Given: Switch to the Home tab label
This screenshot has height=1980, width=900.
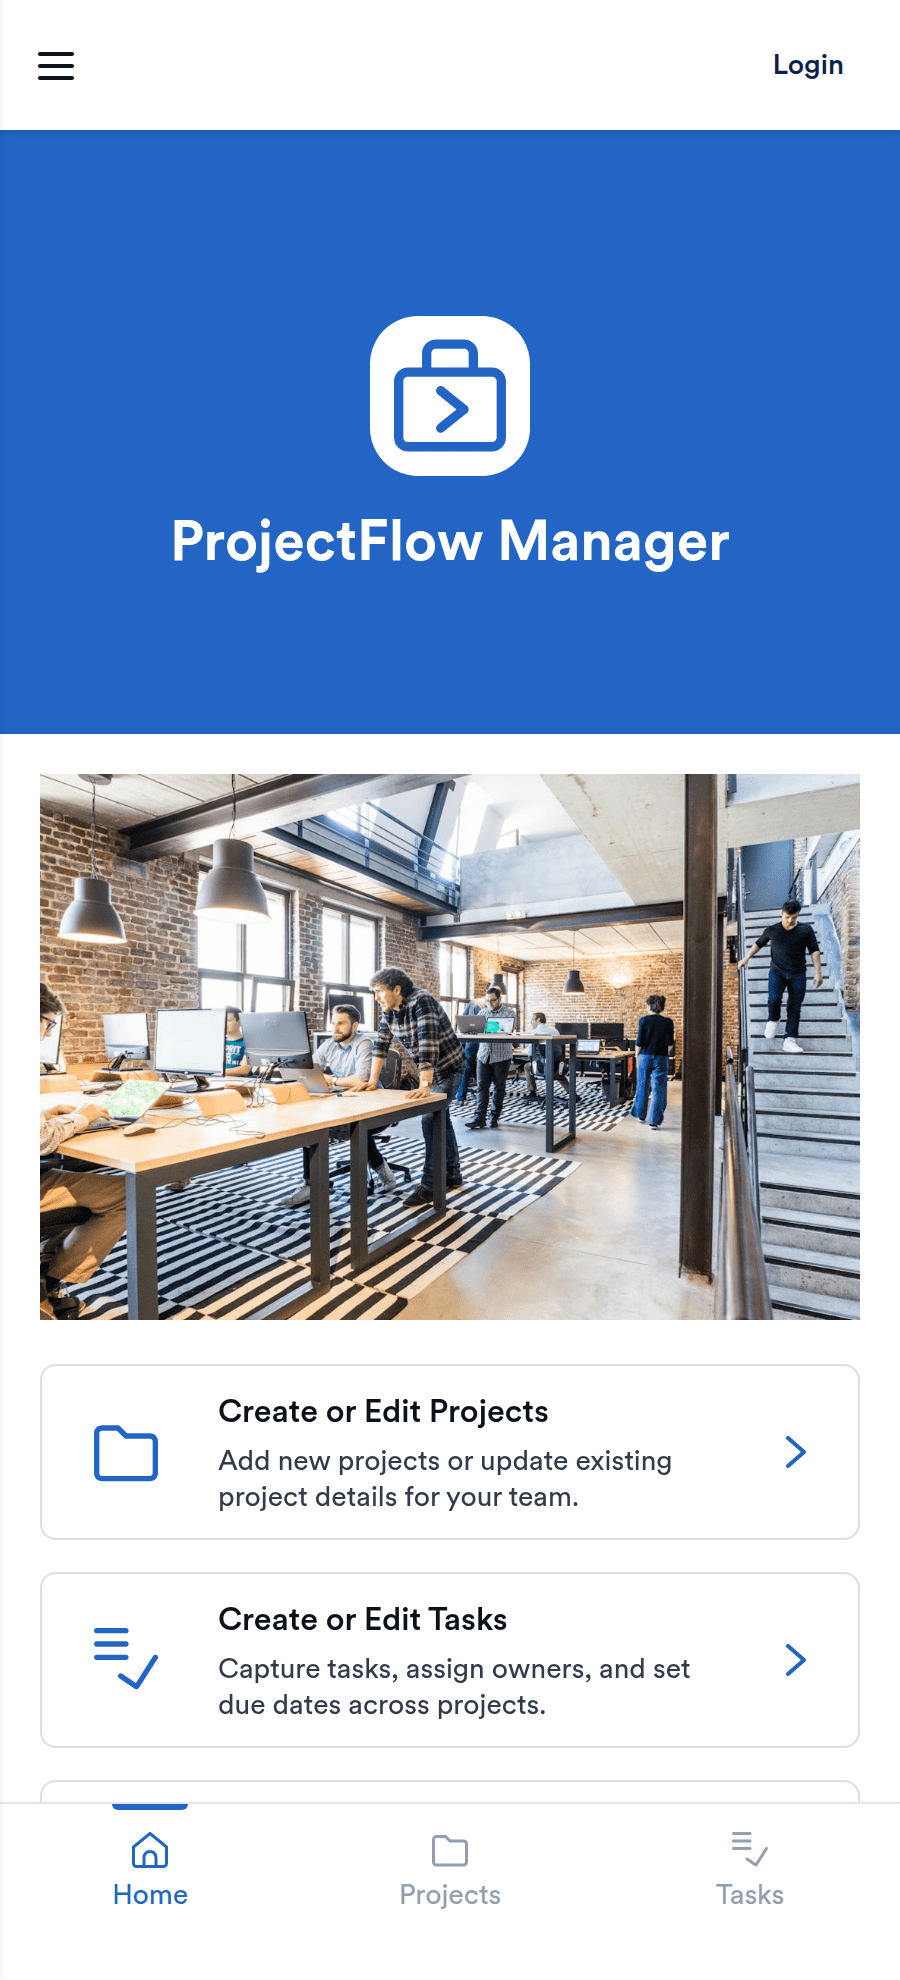Looking at the screenshot, I should pyautogui.click(x=150, y=1895).
